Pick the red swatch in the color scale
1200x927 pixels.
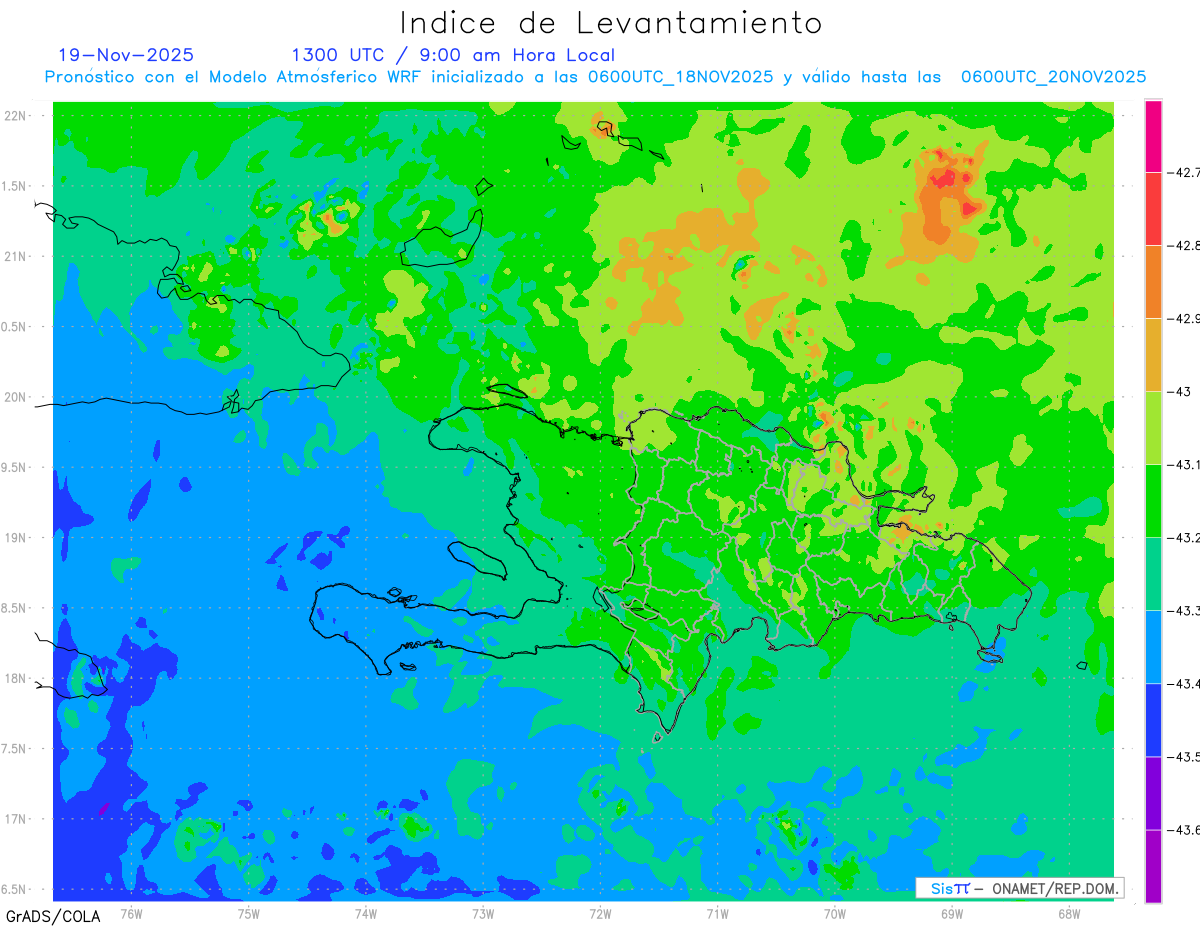coord(1153,209)
